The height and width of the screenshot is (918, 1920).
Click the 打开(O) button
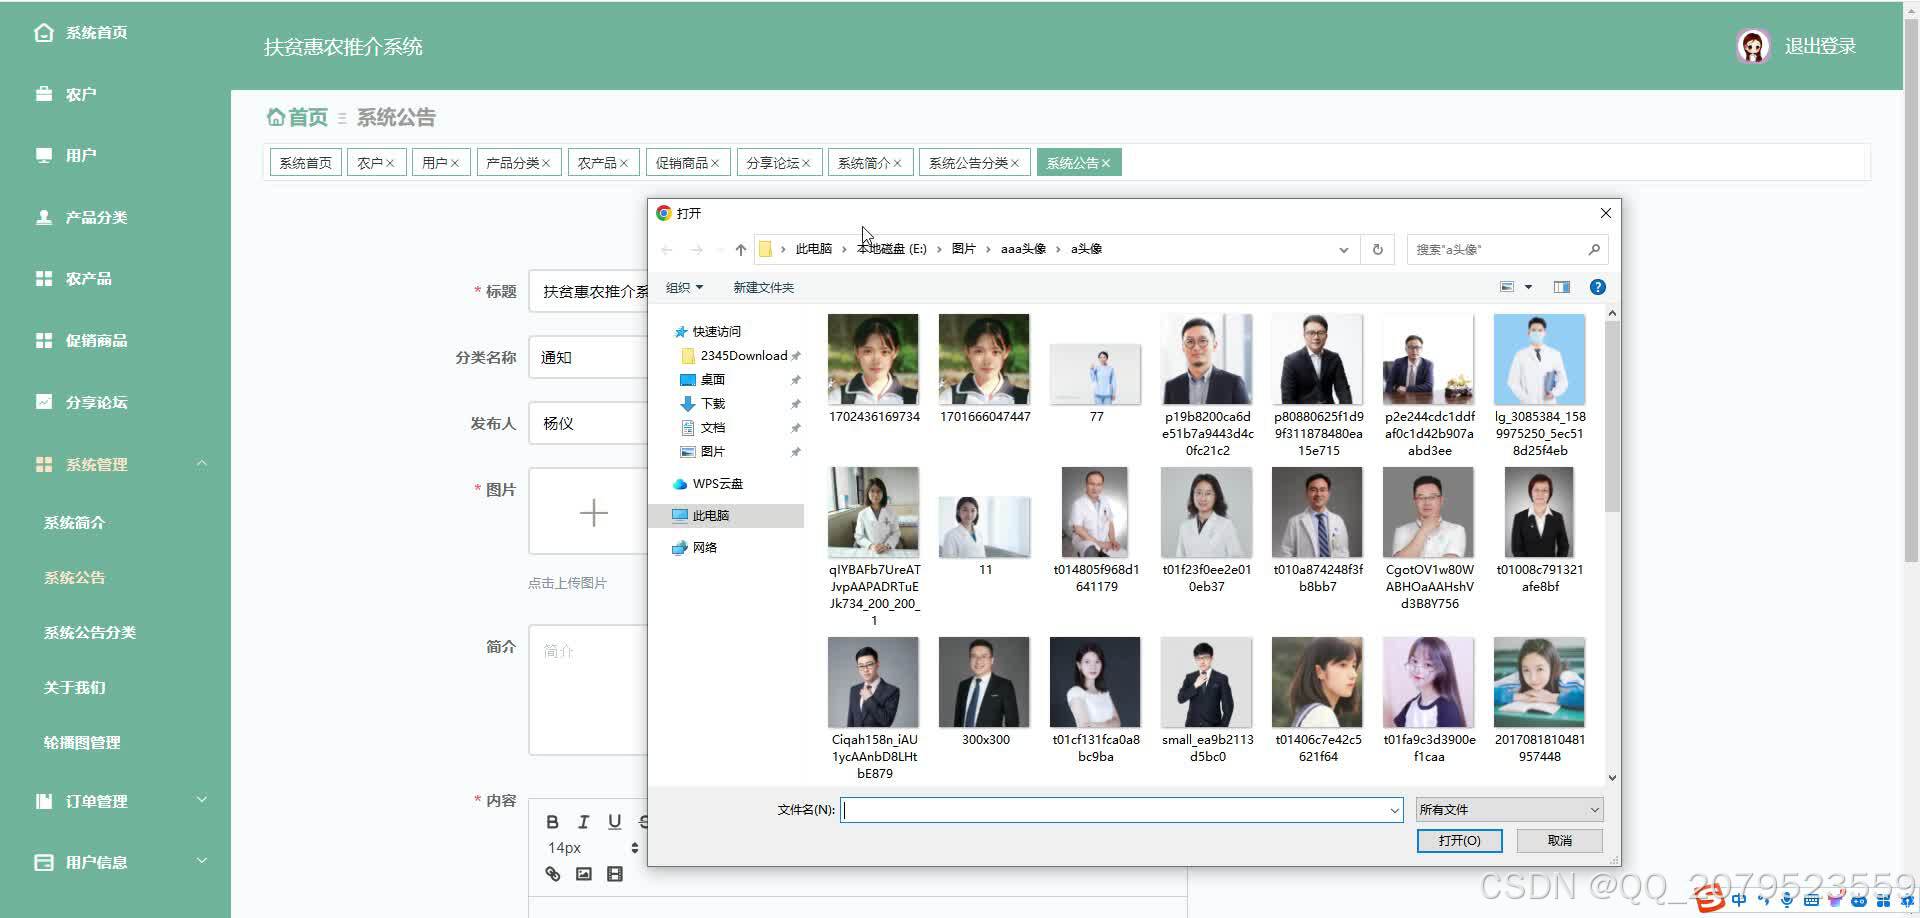pyautogui.click(x=1459, y=841)
